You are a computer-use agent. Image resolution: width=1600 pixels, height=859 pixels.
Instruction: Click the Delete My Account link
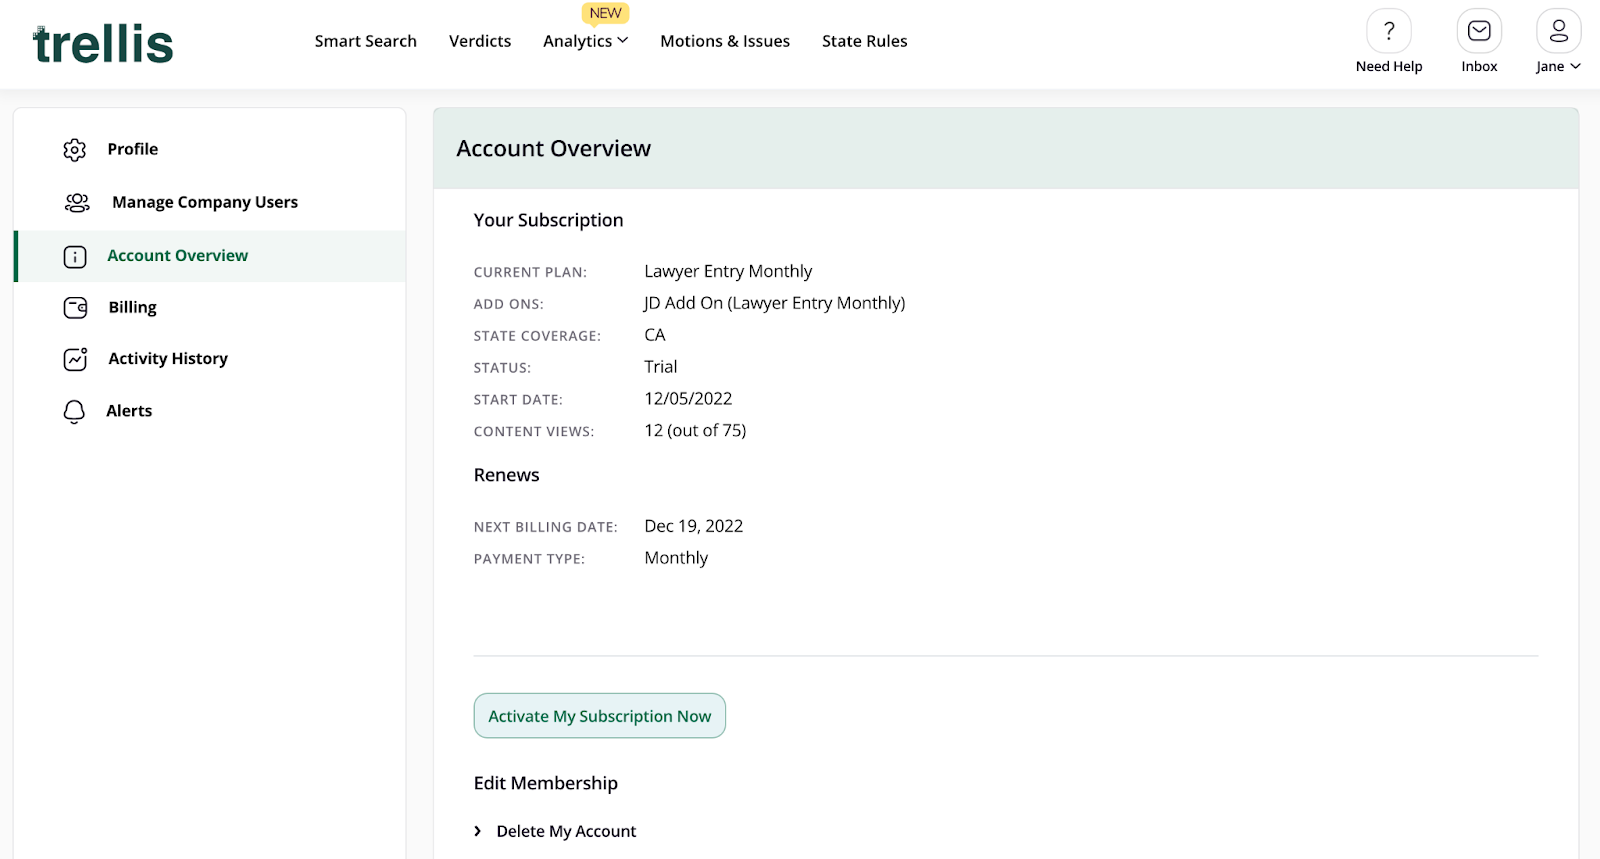566,831
